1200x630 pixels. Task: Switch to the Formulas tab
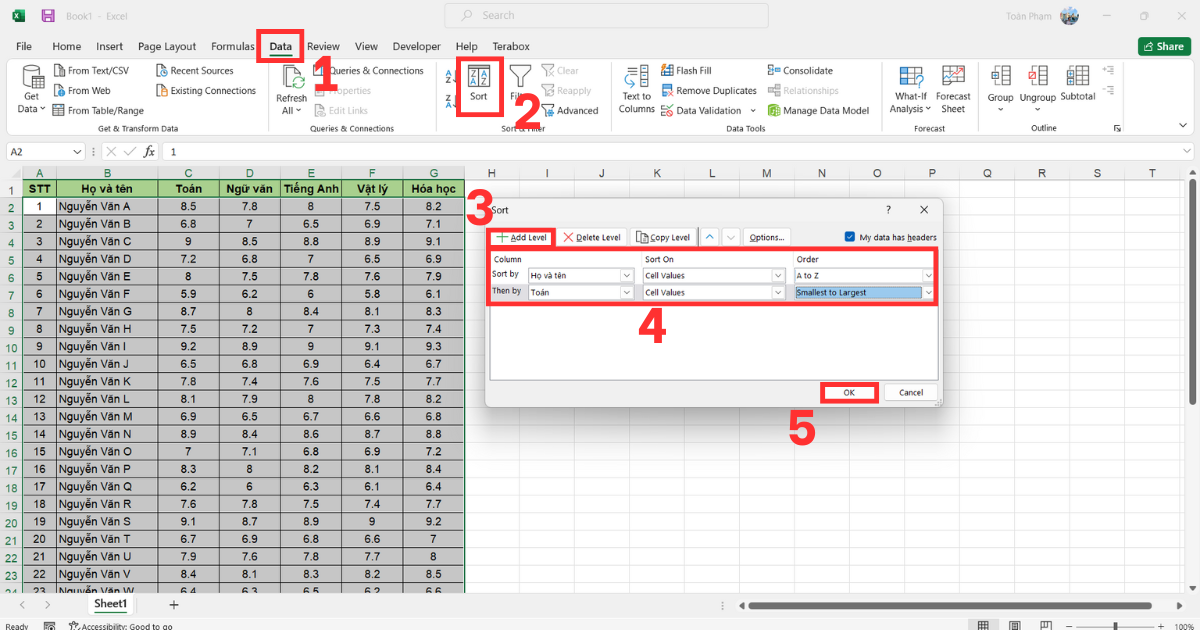(x=233, y=47)
